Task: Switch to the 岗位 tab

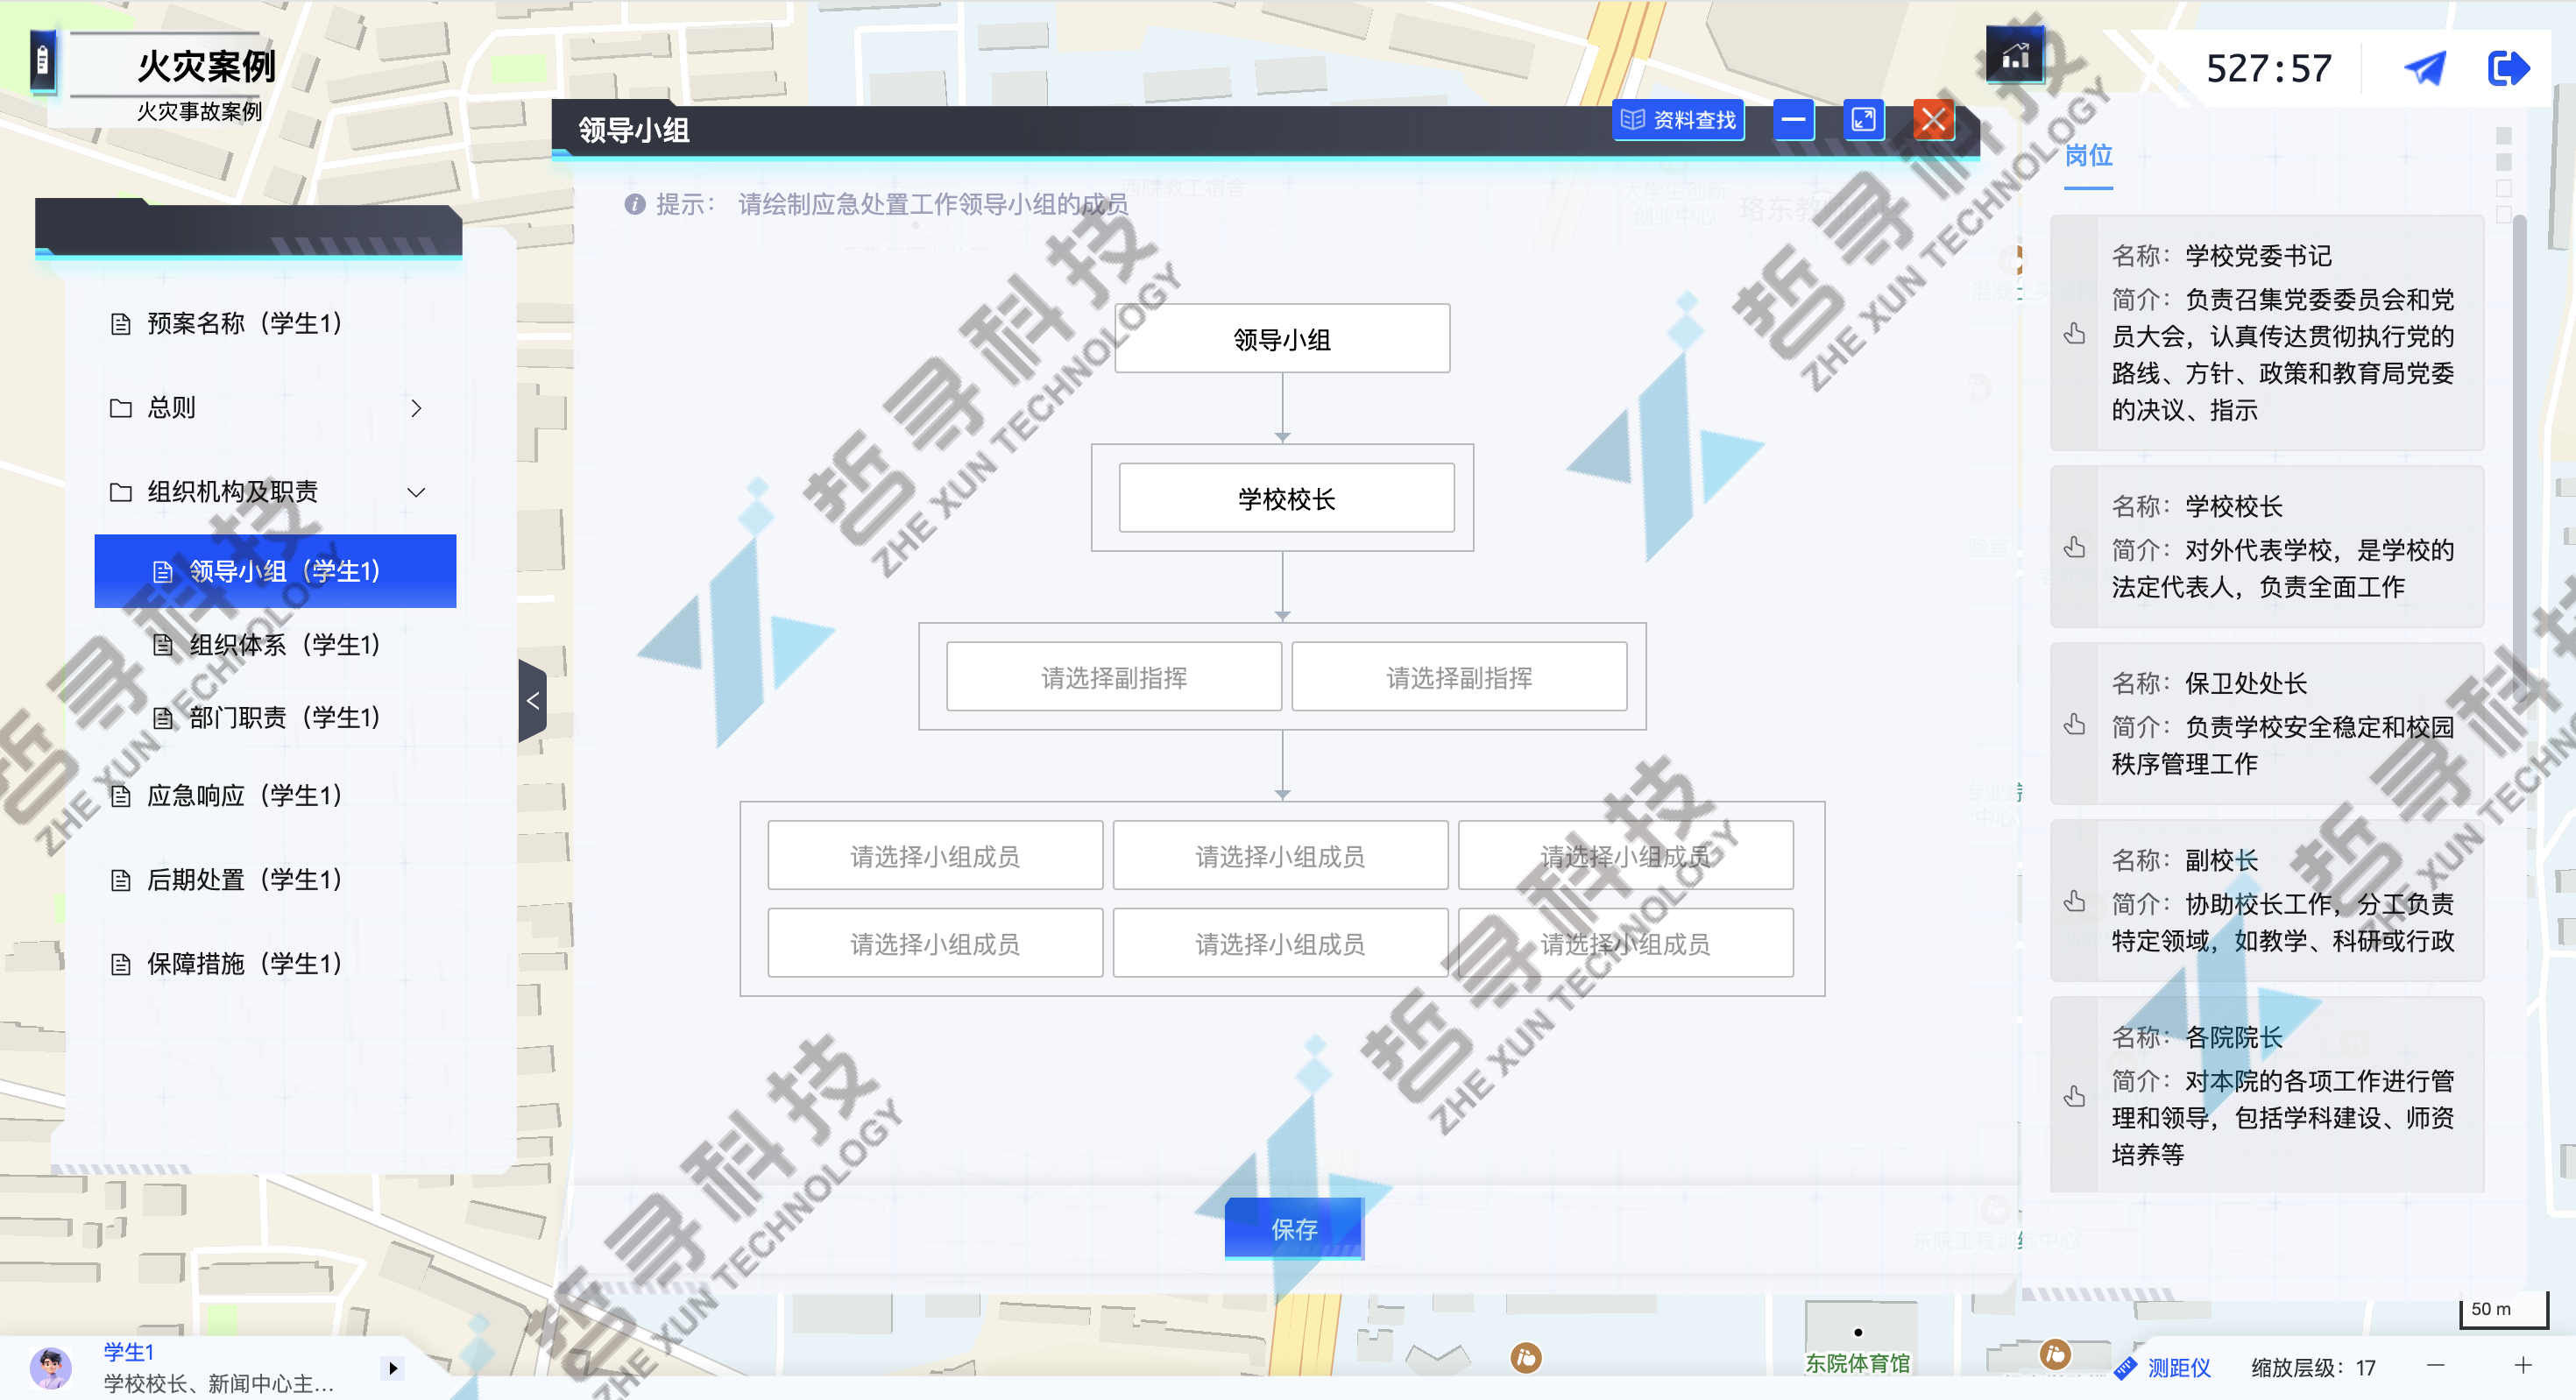Action: click(2088, 156)
